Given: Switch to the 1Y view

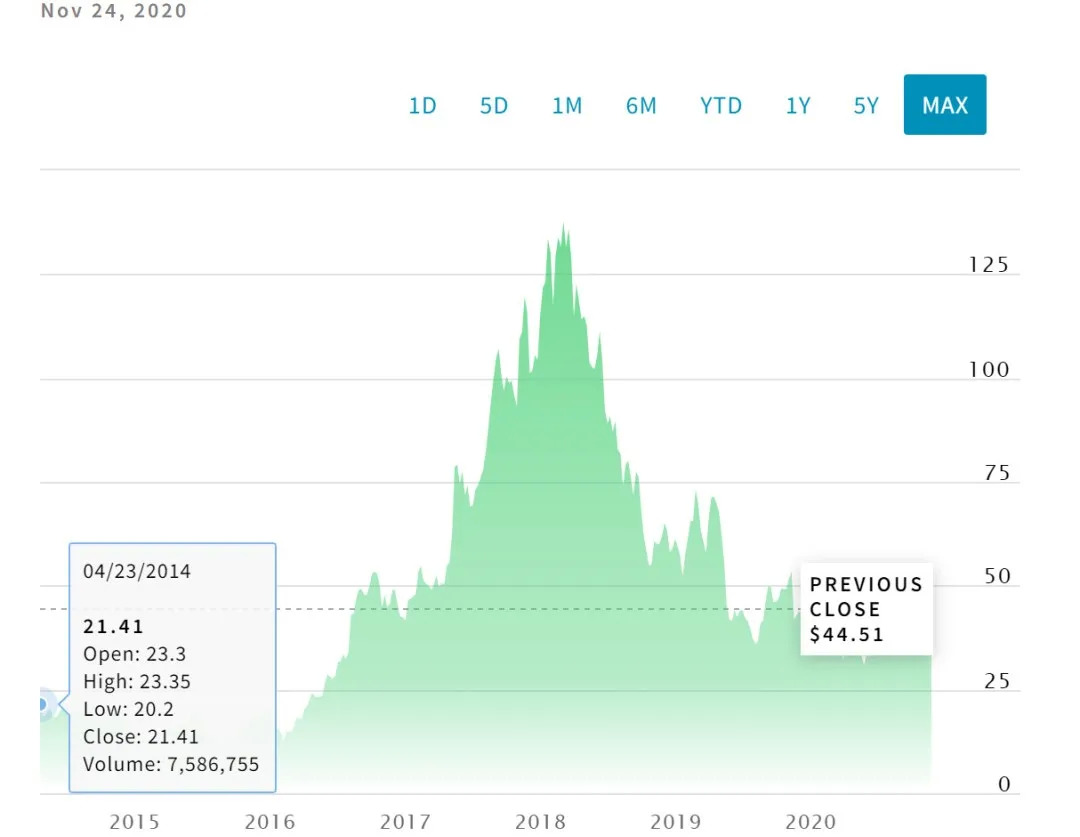Looking at the screenshot, I should (x=797, y=105).
